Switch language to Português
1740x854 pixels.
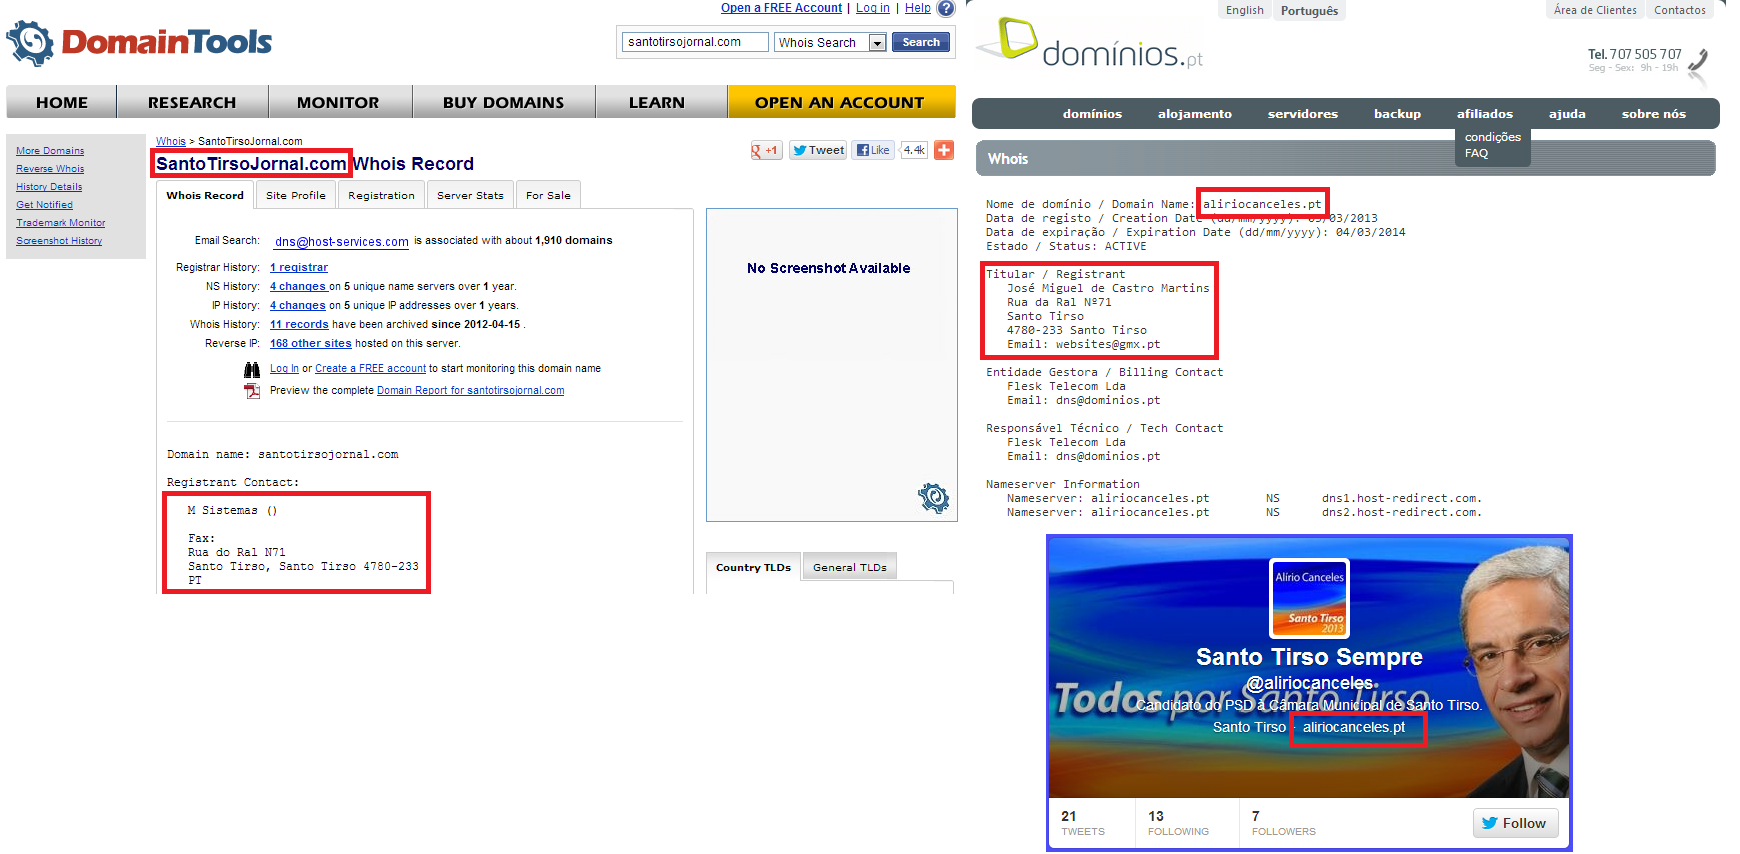pos(1309,11)
